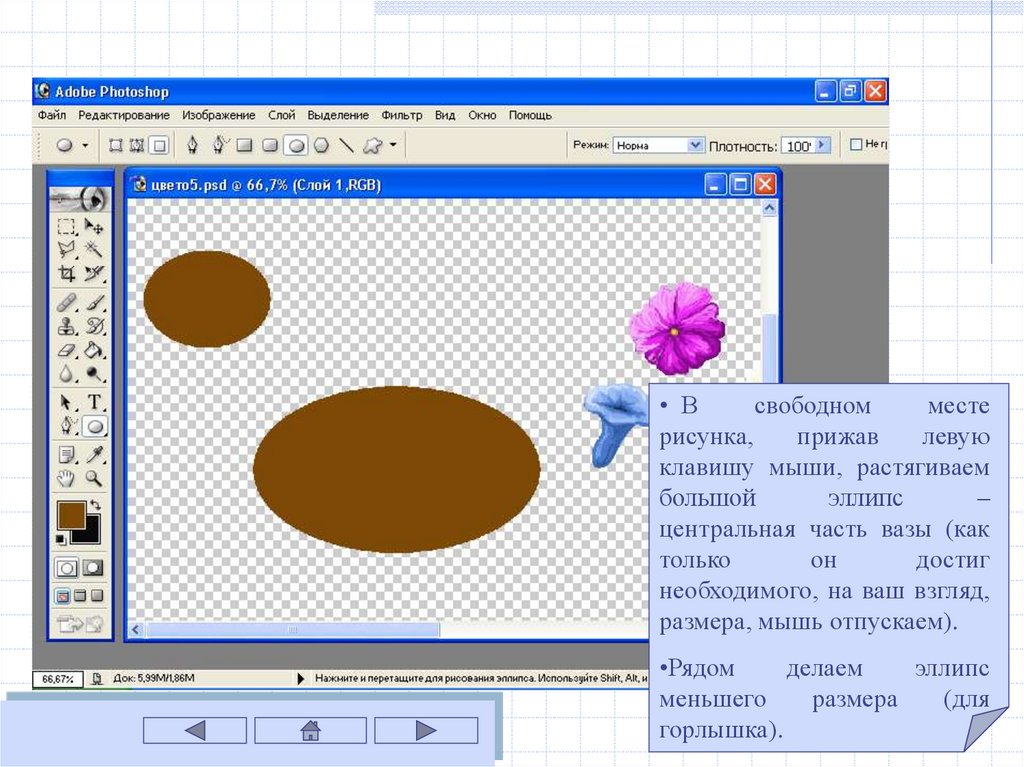This screenshot has width=1024, height=767.
Task: Toggle Fill Pixels mode in options bar
Action: [158, 145]
